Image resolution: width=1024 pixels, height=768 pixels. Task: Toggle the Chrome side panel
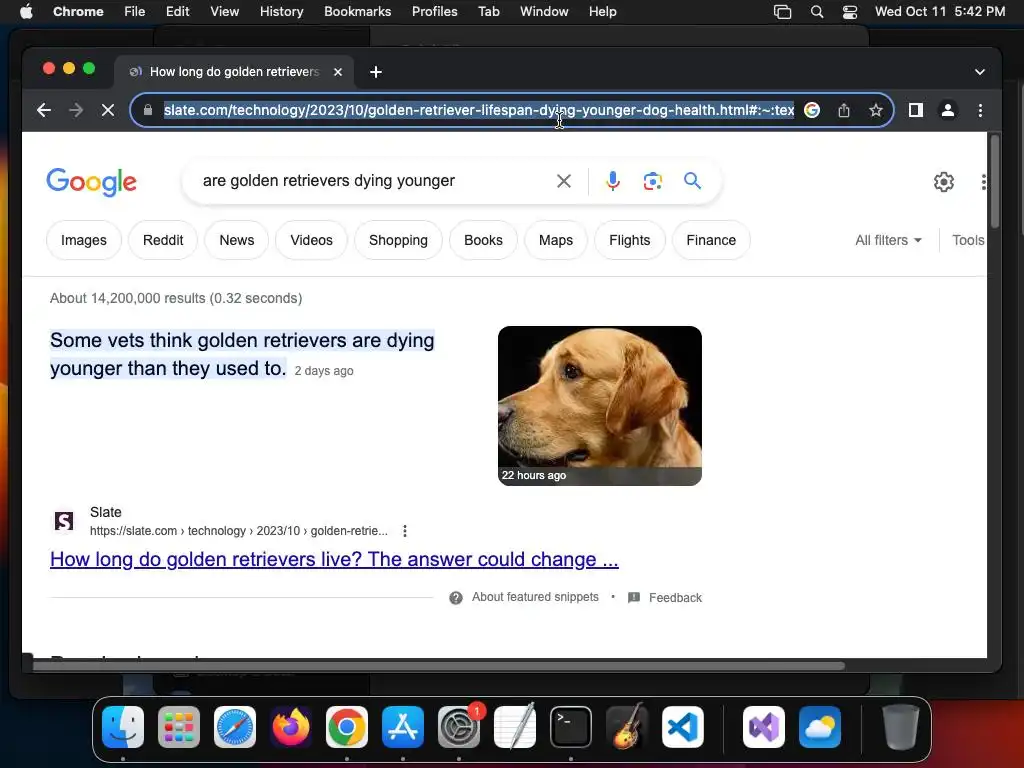916,110
